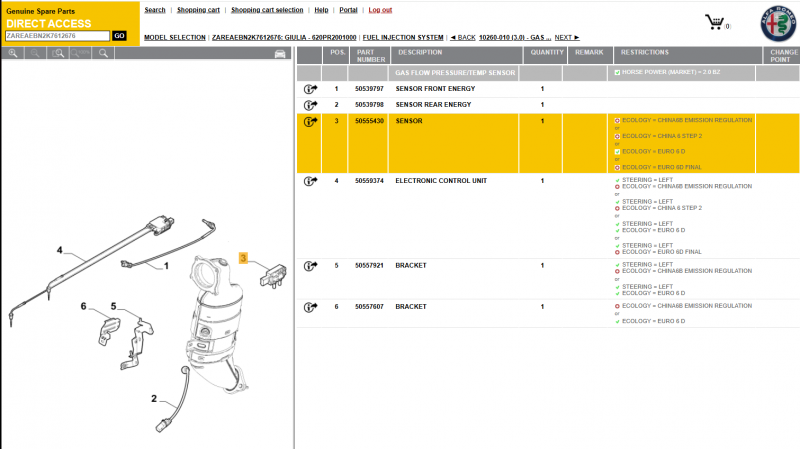
Task: Reset diagram zoom to 100%
Action: (81, 53)
